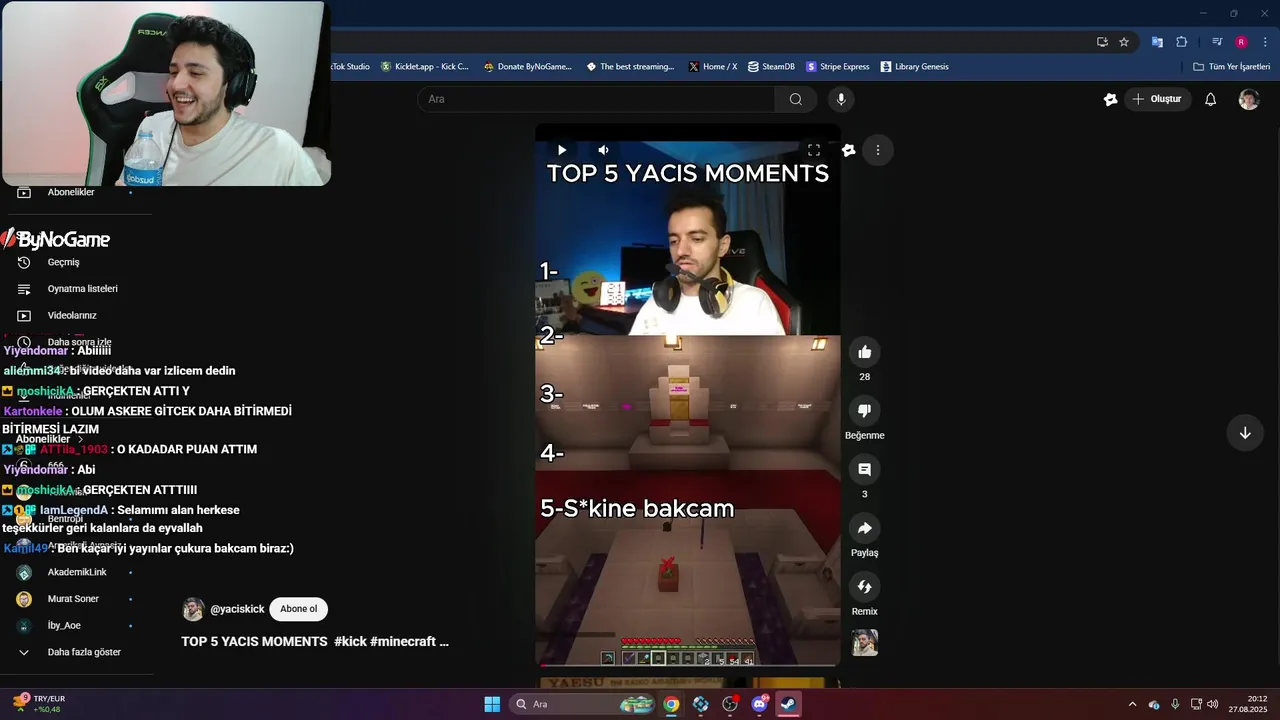This screenshot has width=1280, height=720.
Task: Click the taskbar search box Ara
Action: click(x=583, y=704)
